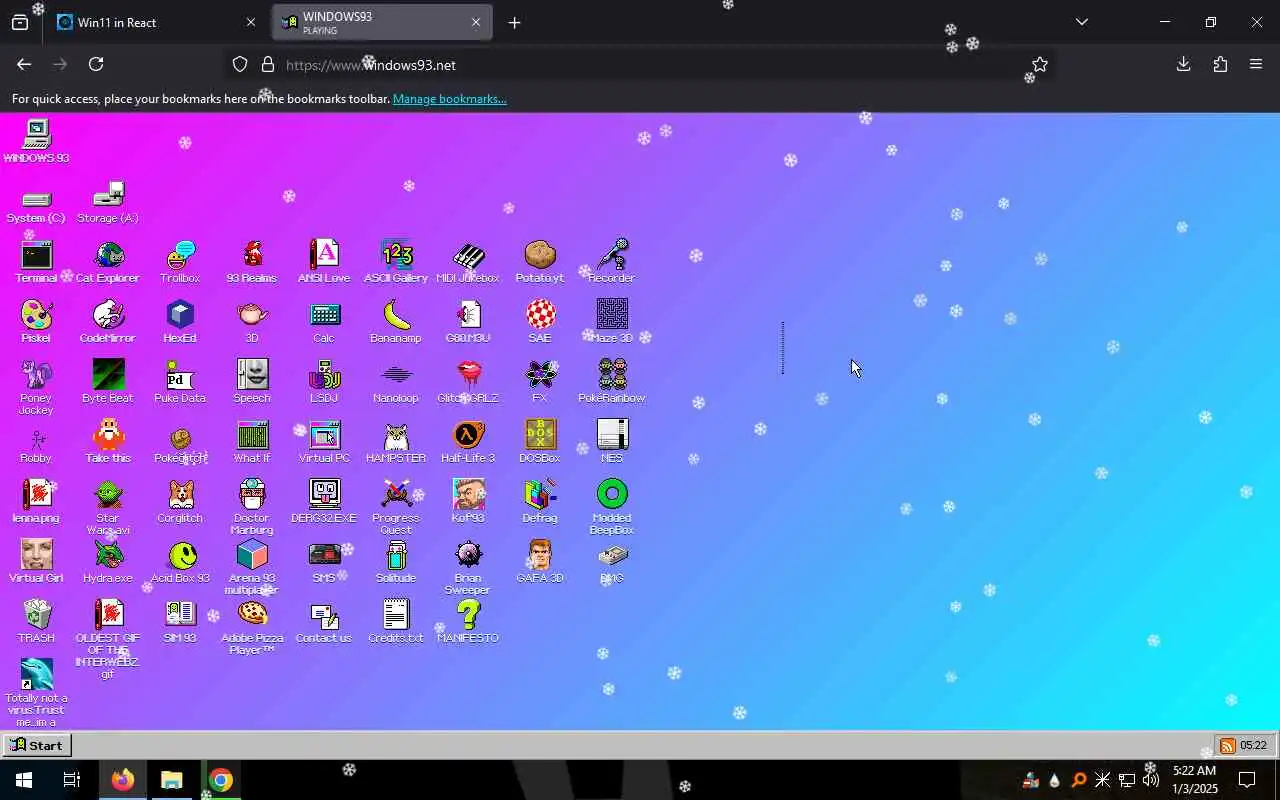
Task: Reload the current page
Action: click(96, 64)
